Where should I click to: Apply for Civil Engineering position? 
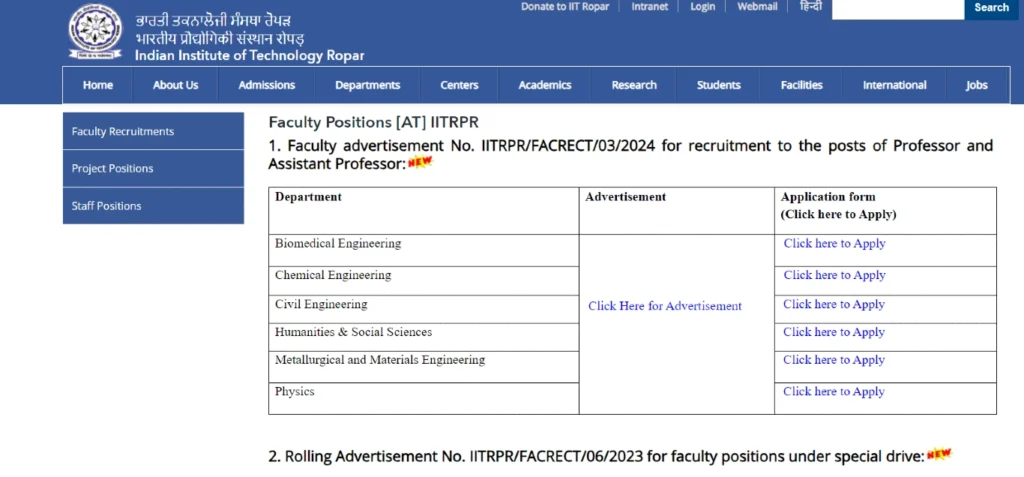[x=834, y=304]
